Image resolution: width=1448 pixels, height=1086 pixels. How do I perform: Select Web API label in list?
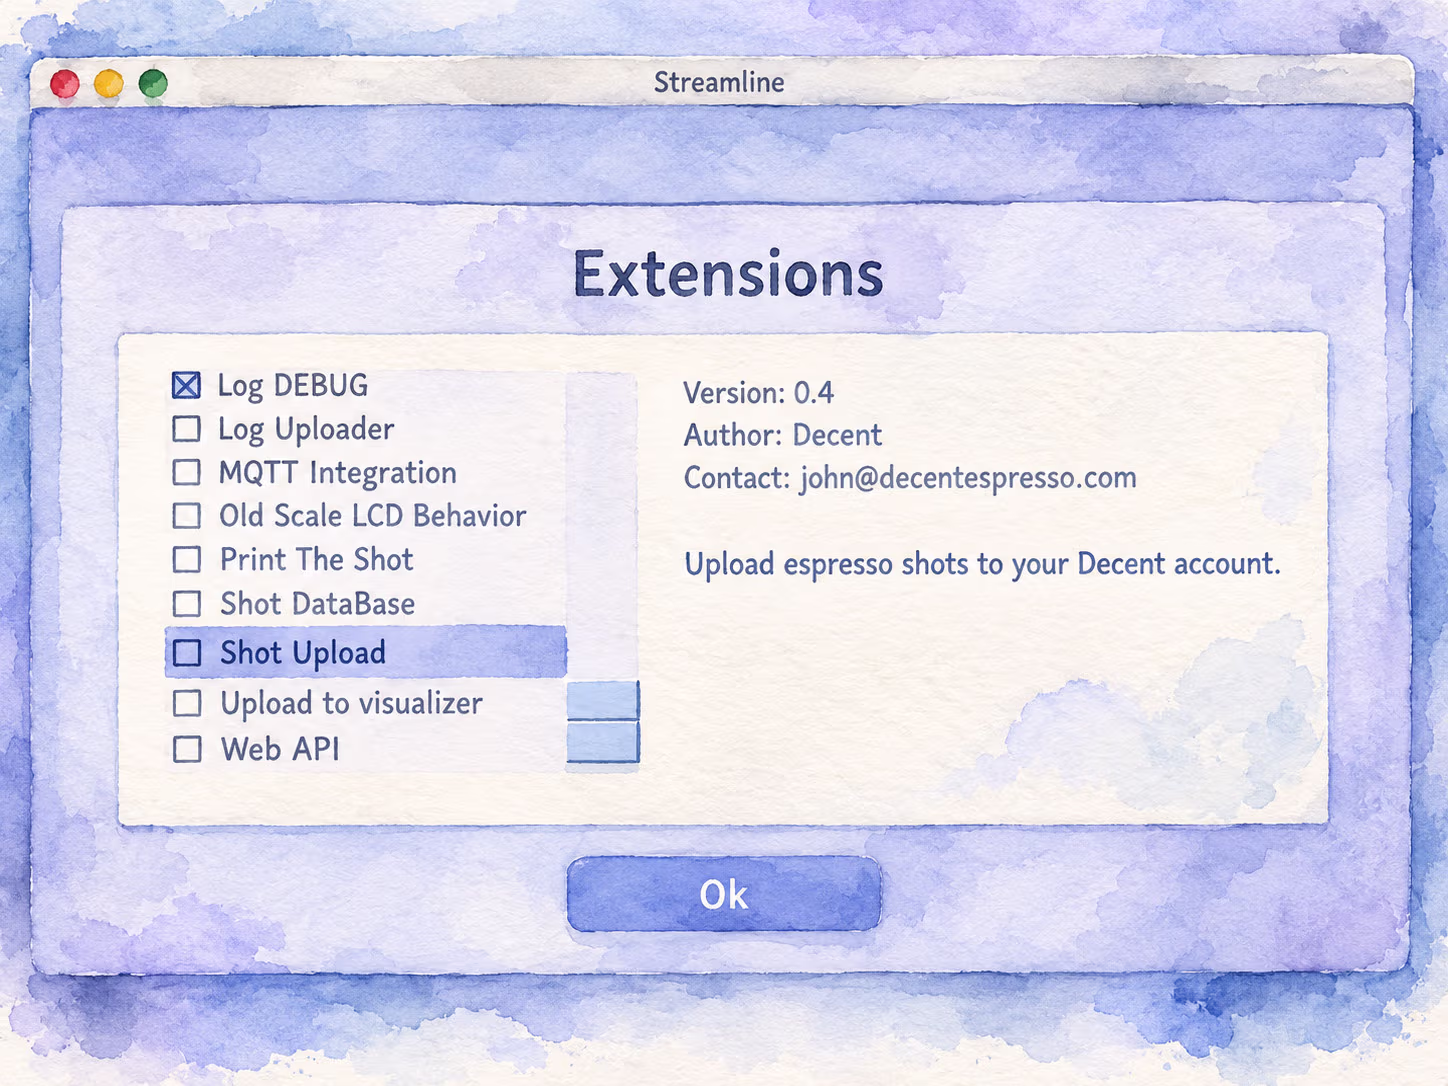(x=280, y=749)
